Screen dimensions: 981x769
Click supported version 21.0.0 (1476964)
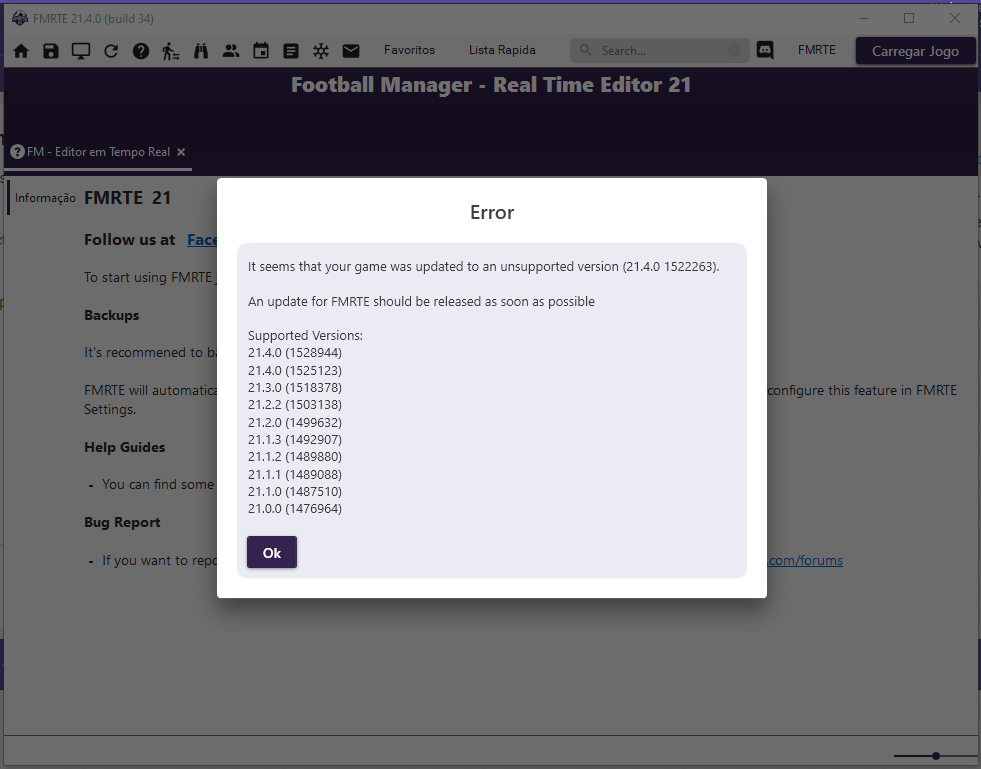pyautogui.click(x=295, y=509)
